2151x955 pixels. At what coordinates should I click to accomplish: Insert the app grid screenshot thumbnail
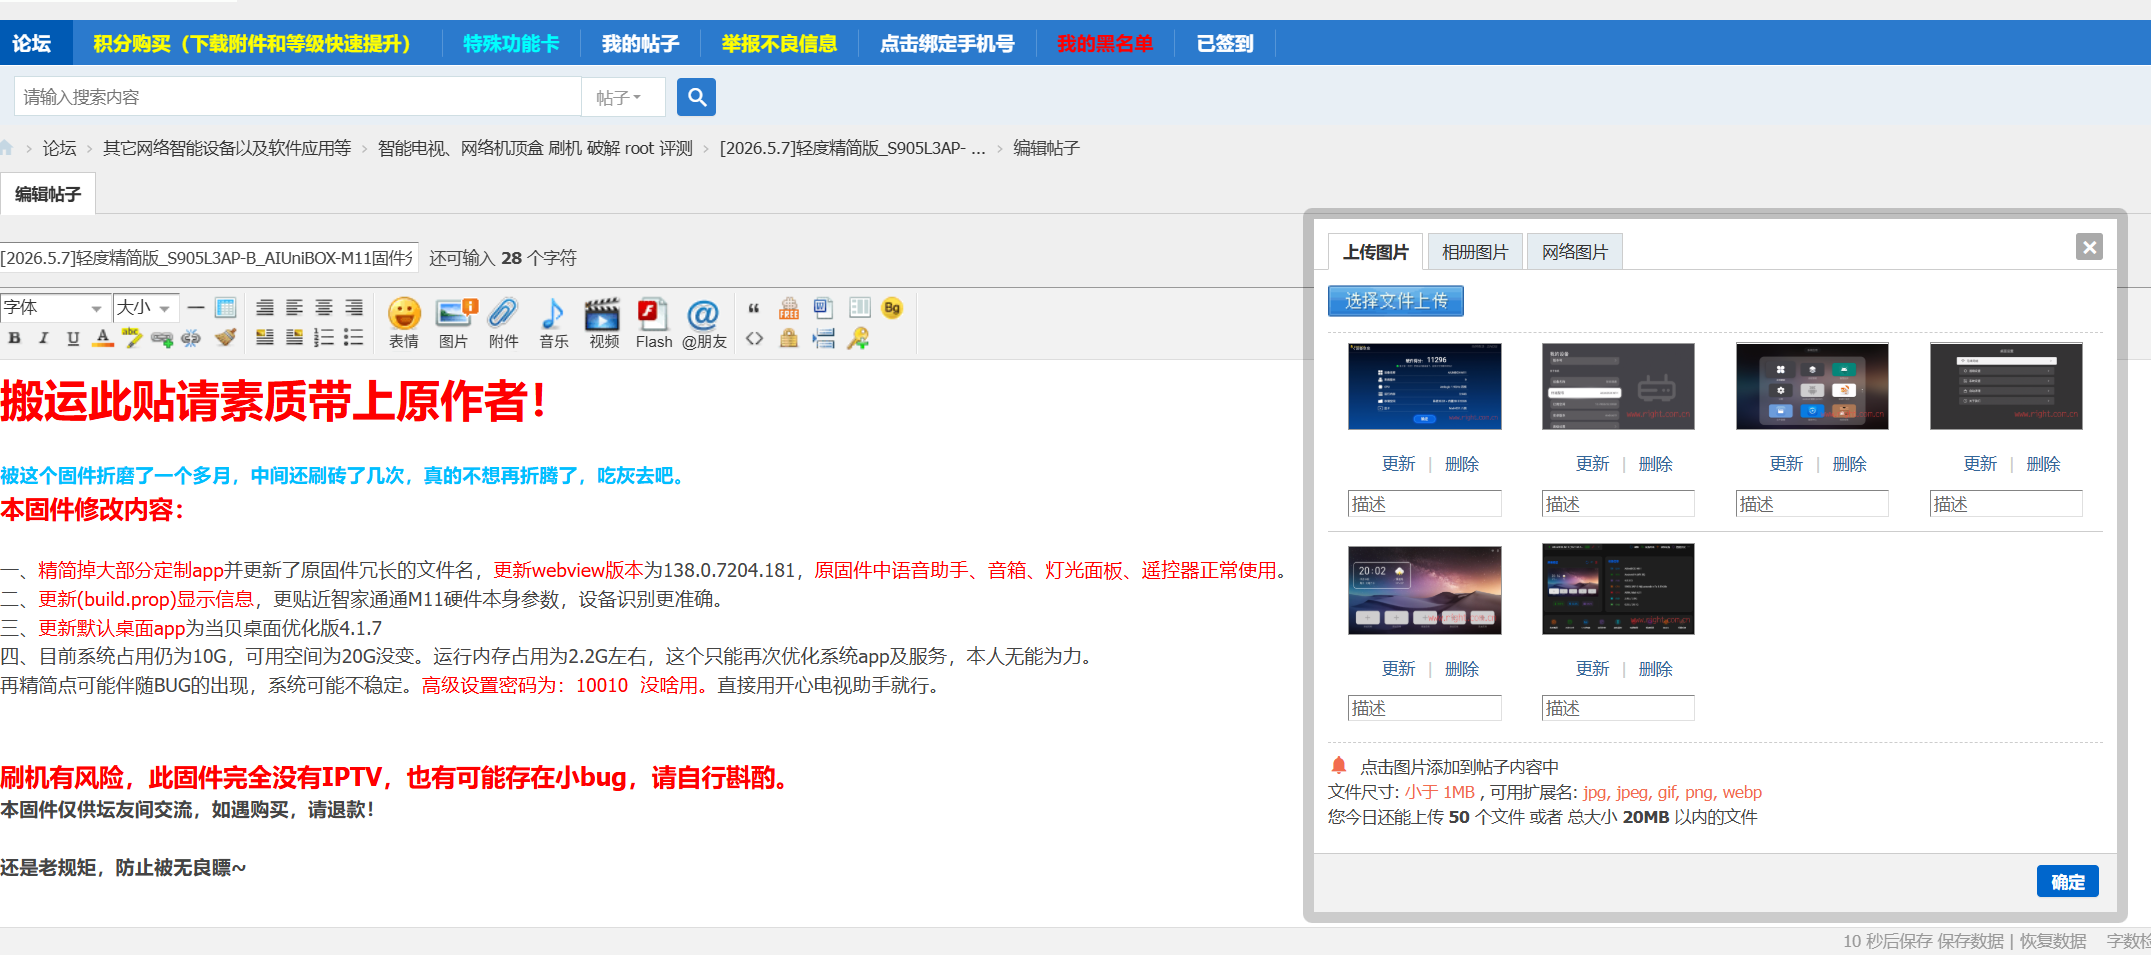1812,386
